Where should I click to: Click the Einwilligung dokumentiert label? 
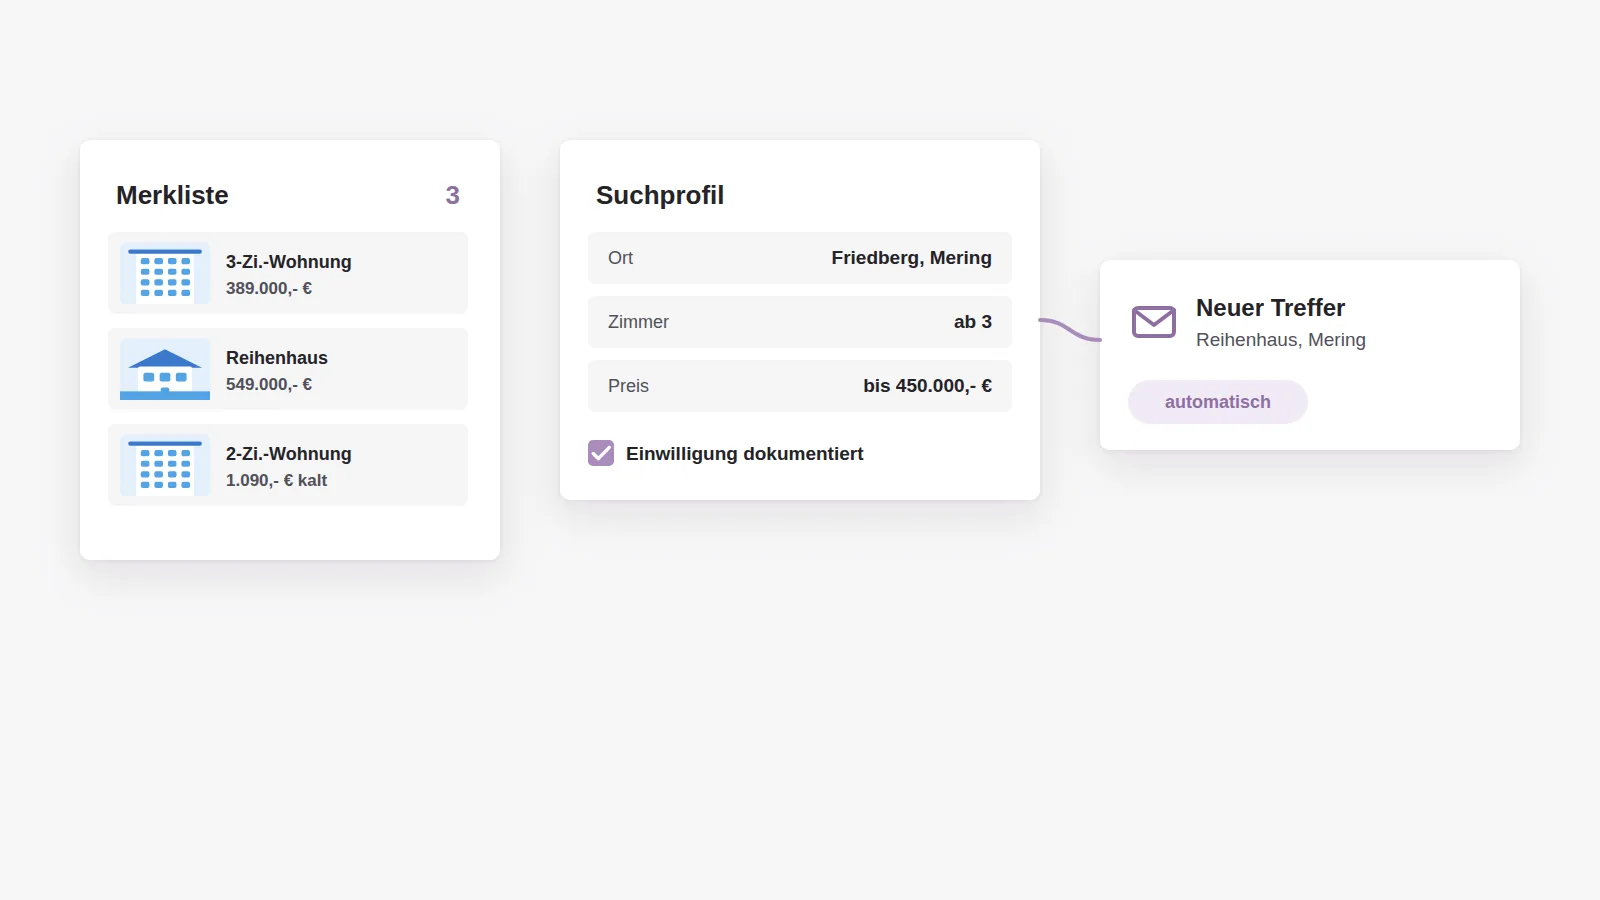tap(745, 454)
